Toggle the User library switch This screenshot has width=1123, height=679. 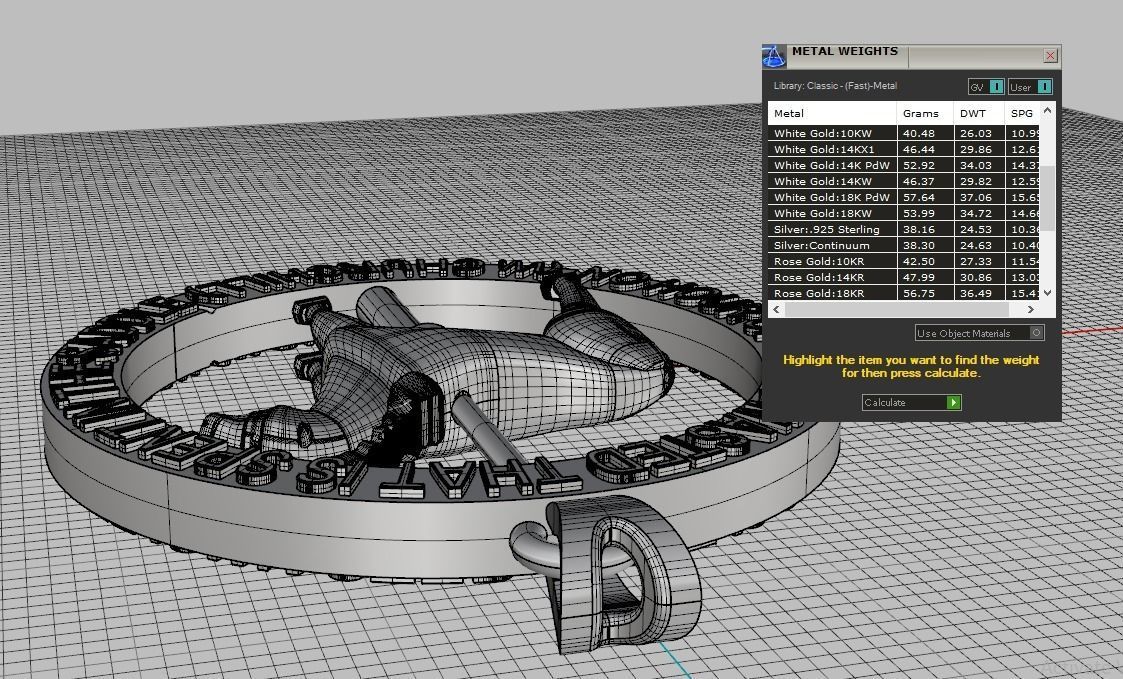[1031, 87]
